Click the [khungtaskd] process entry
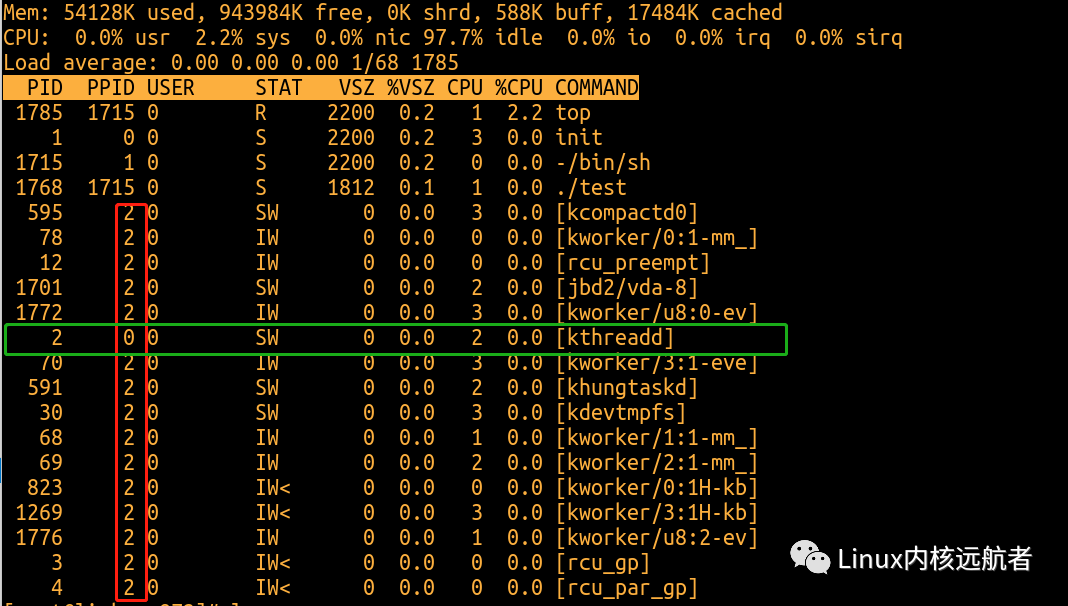1068x606 pixels. 627,388
